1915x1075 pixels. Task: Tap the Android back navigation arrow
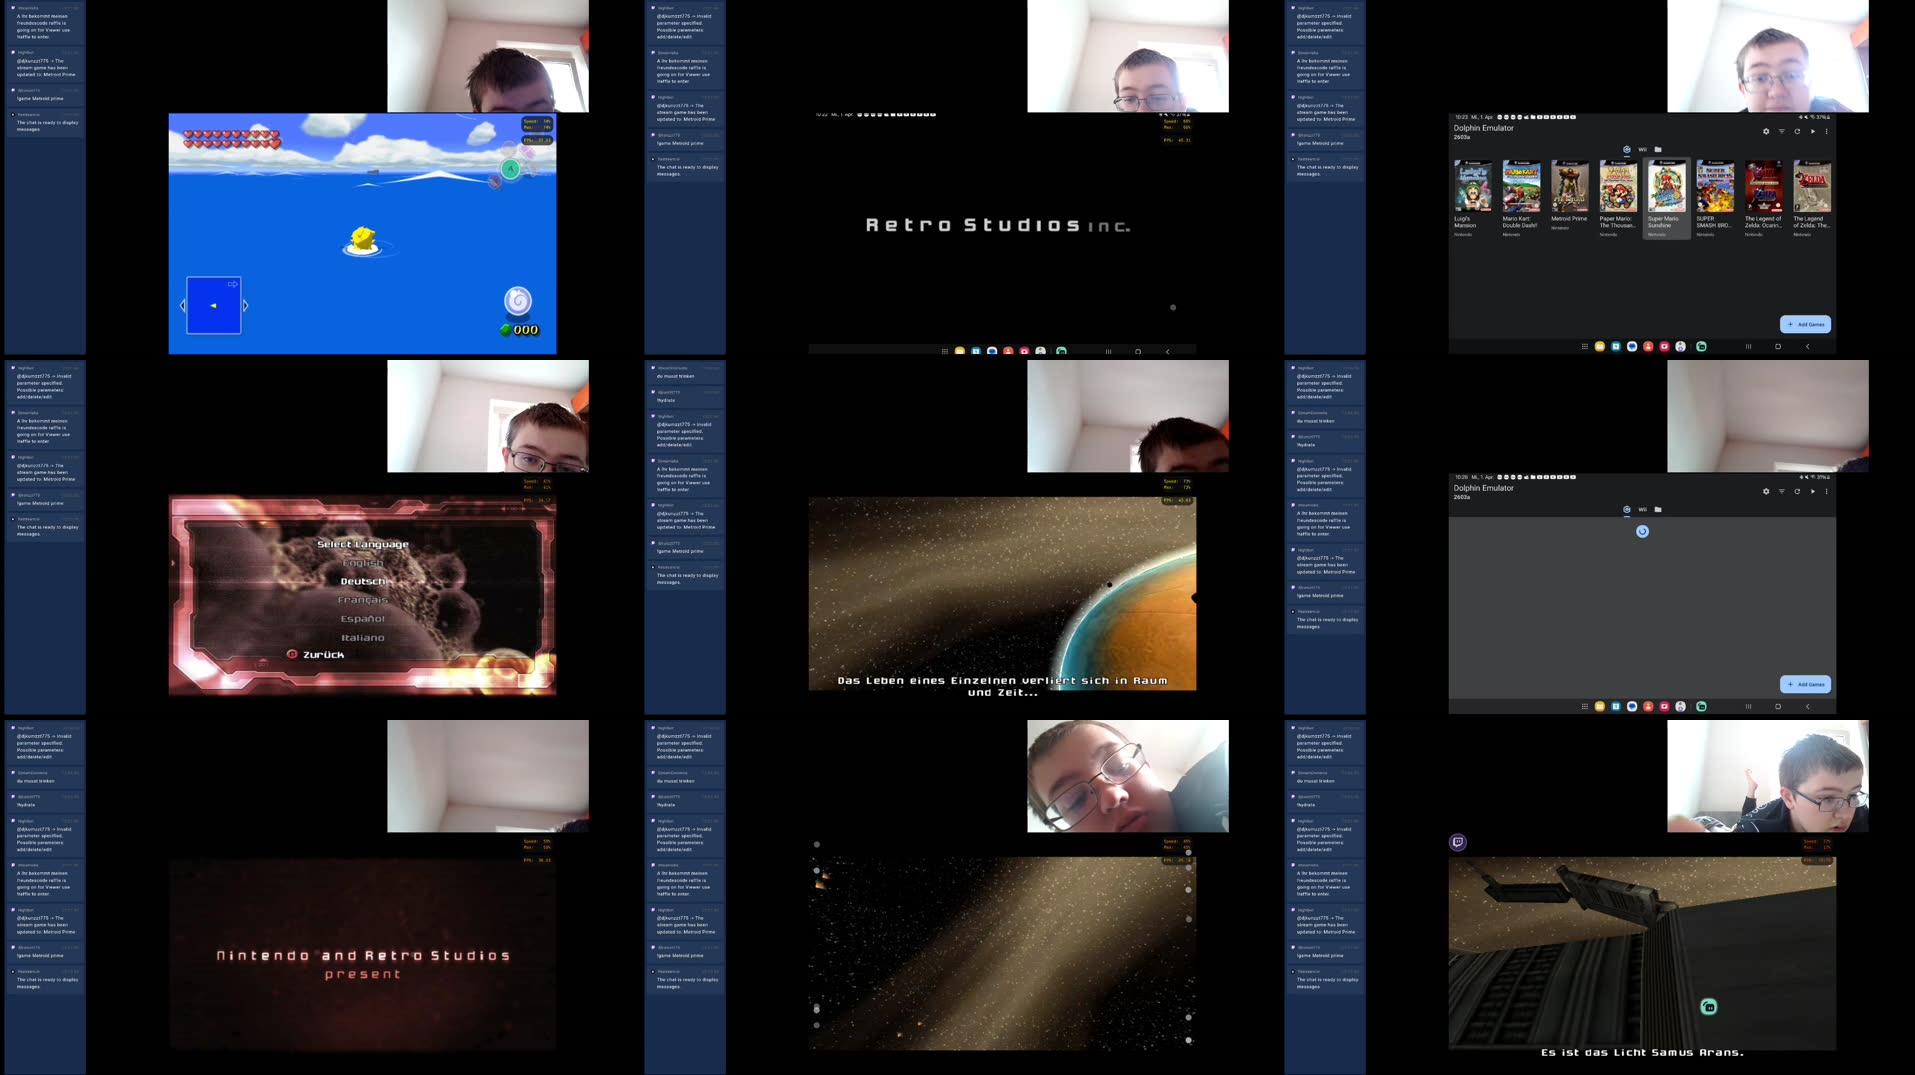pyautogui.click(x=1808, y=347)
